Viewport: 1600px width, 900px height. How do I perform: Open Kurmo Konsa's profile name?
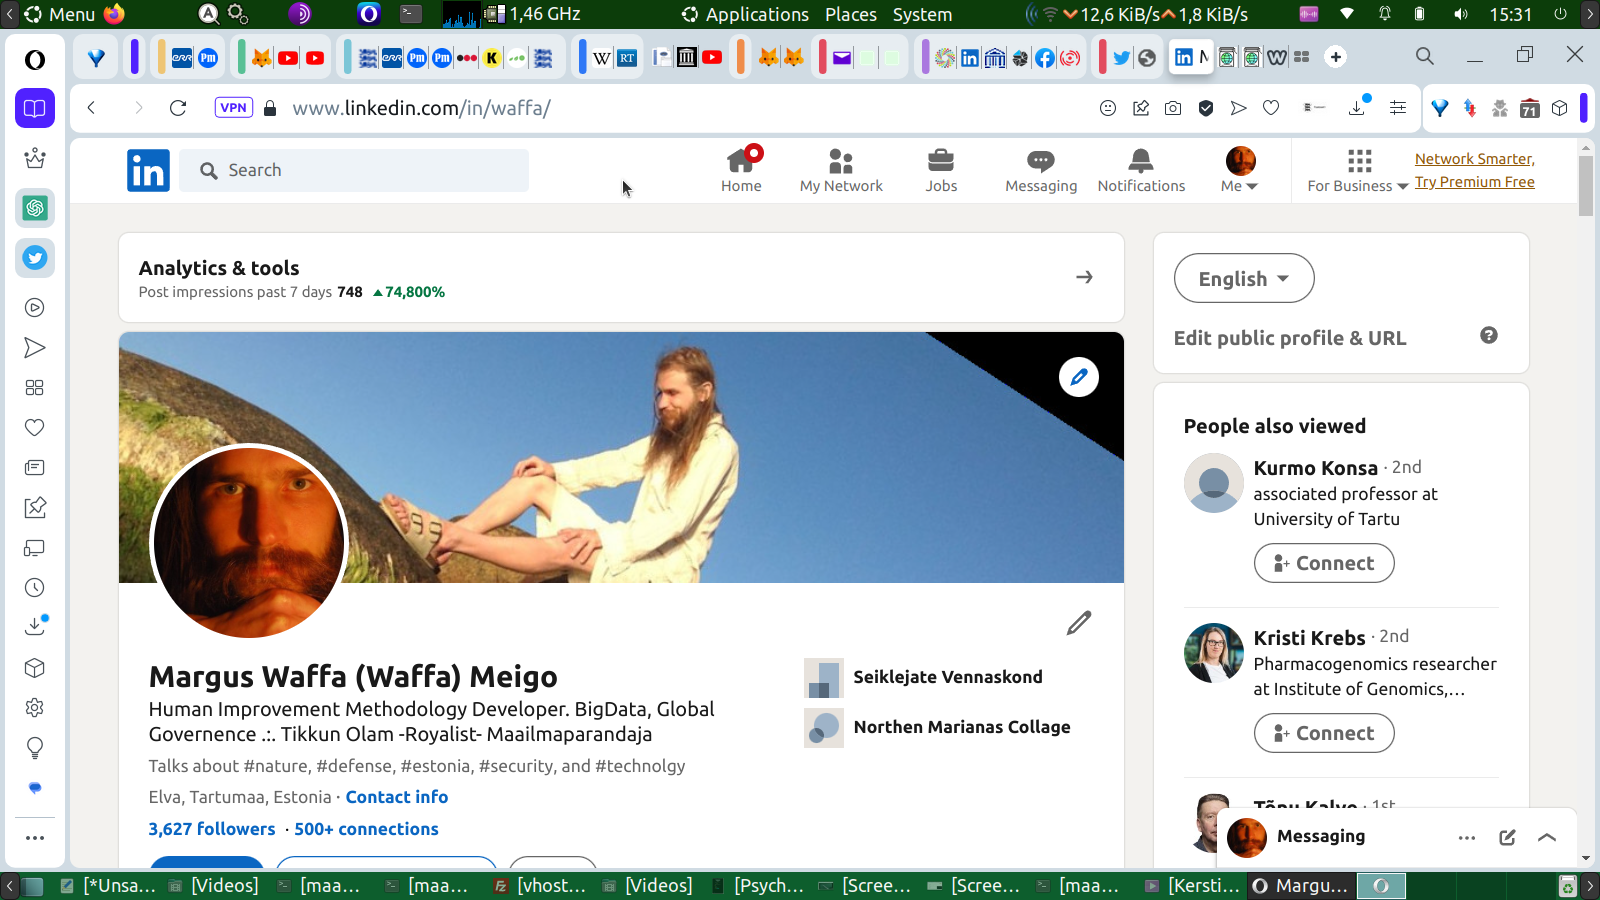coord(1316,468)
